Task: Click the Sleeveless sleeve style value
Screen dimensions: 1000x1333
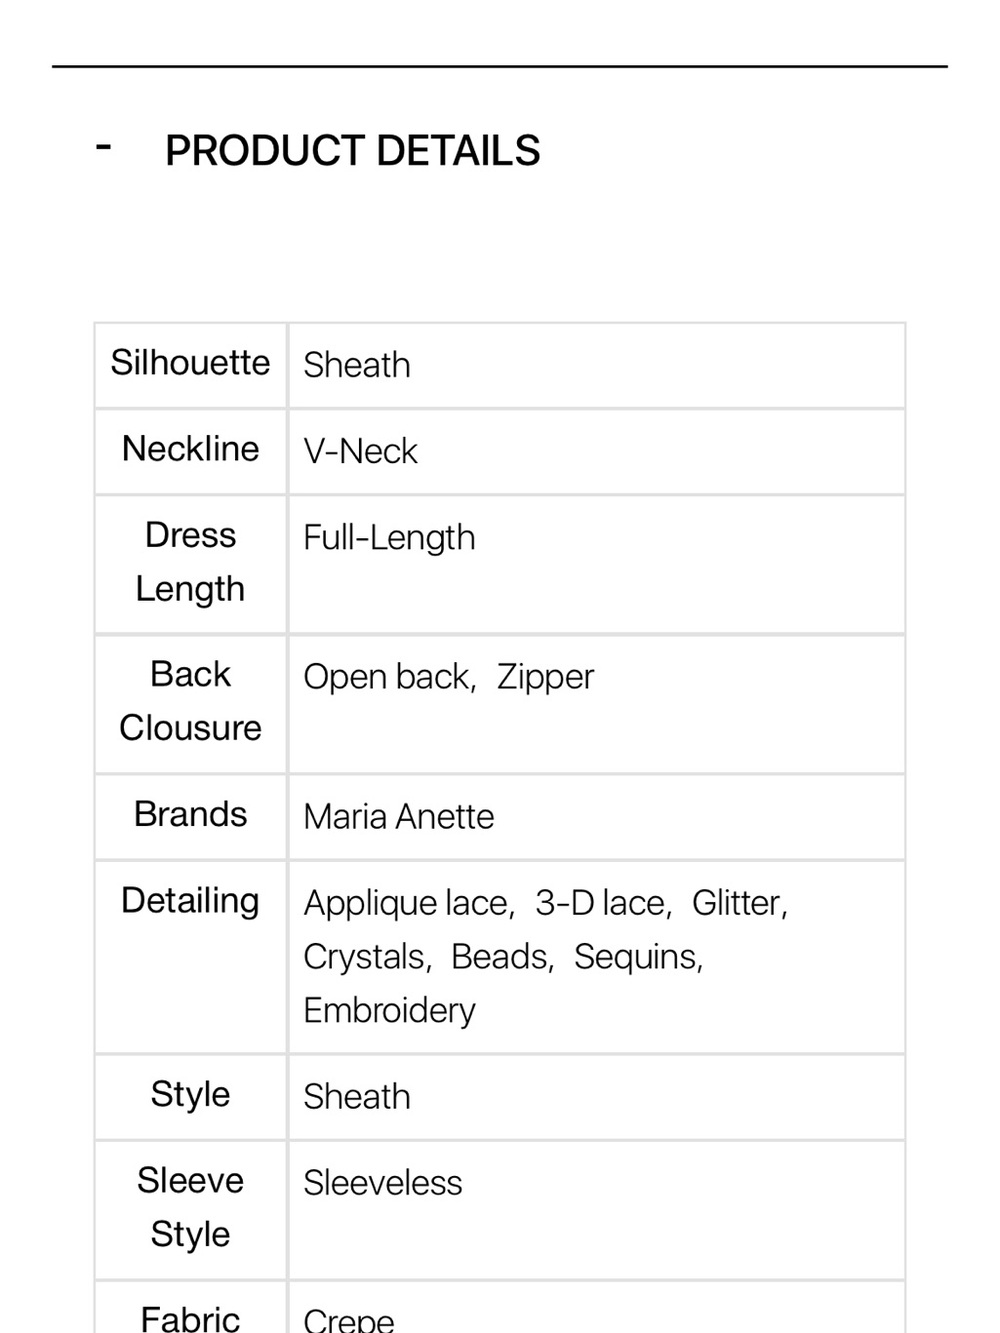Action: tap(383, 1183)
